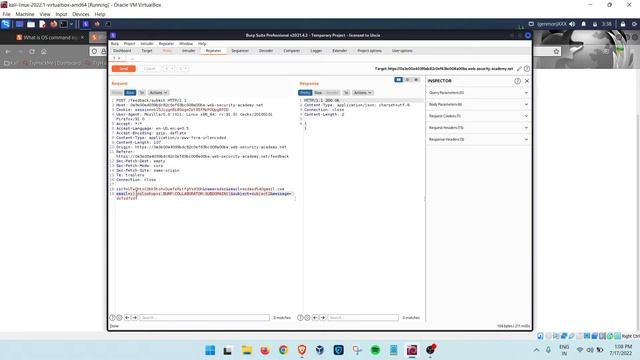
Task: Expand Response Headers section in Inspector
Action: point(478,140)
